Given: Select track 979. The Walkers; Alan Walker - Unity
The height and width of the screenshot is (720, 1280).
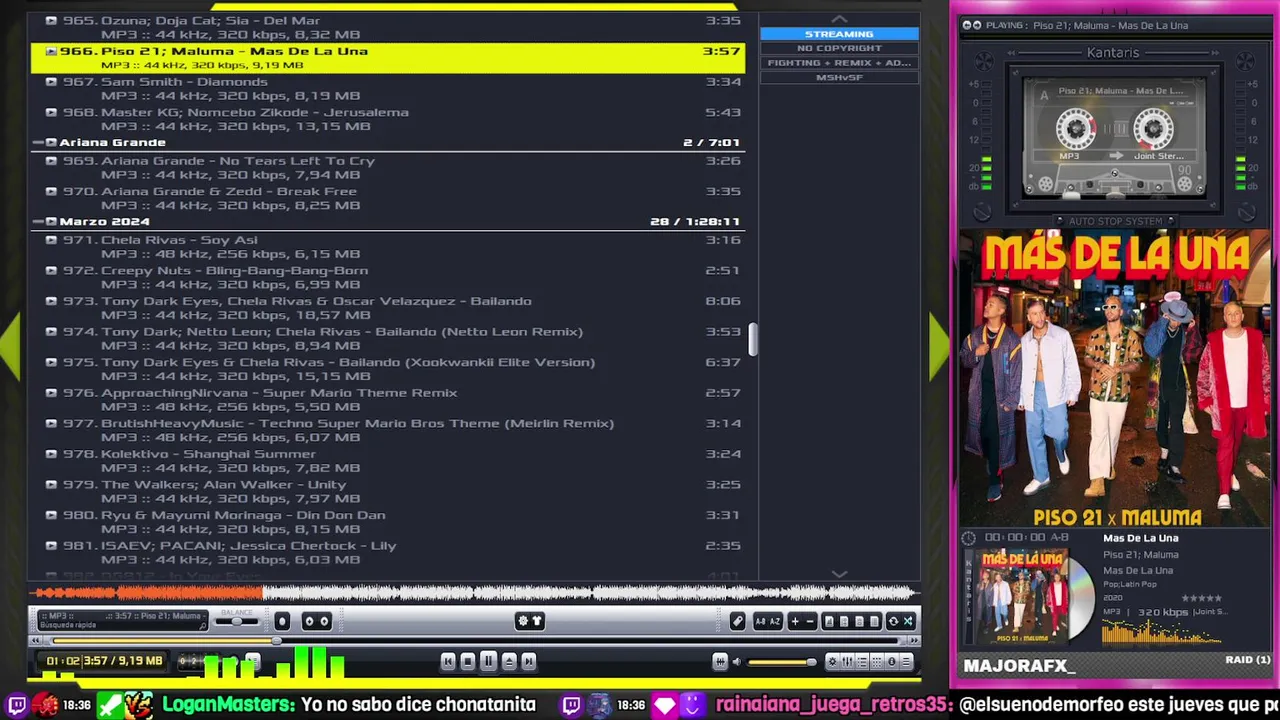Looking at the screenshot, I should coord(388,491).
